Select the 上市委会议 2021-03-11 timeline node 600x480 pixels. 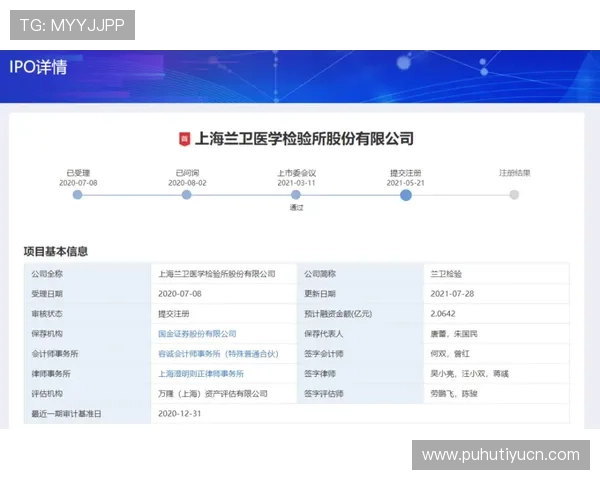tap(296, 195)
